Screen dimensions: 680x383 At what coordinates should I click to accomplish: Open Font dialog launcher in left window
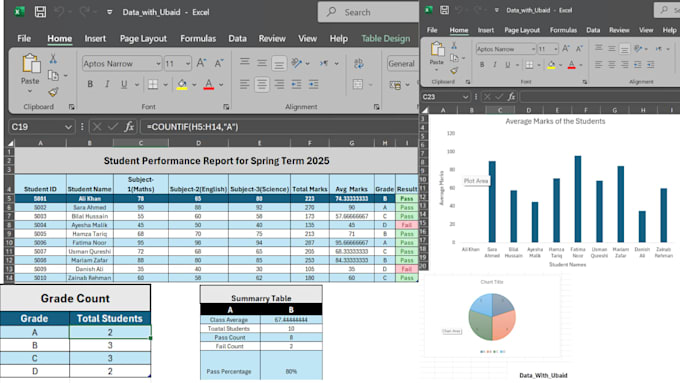tap(226, 107)
